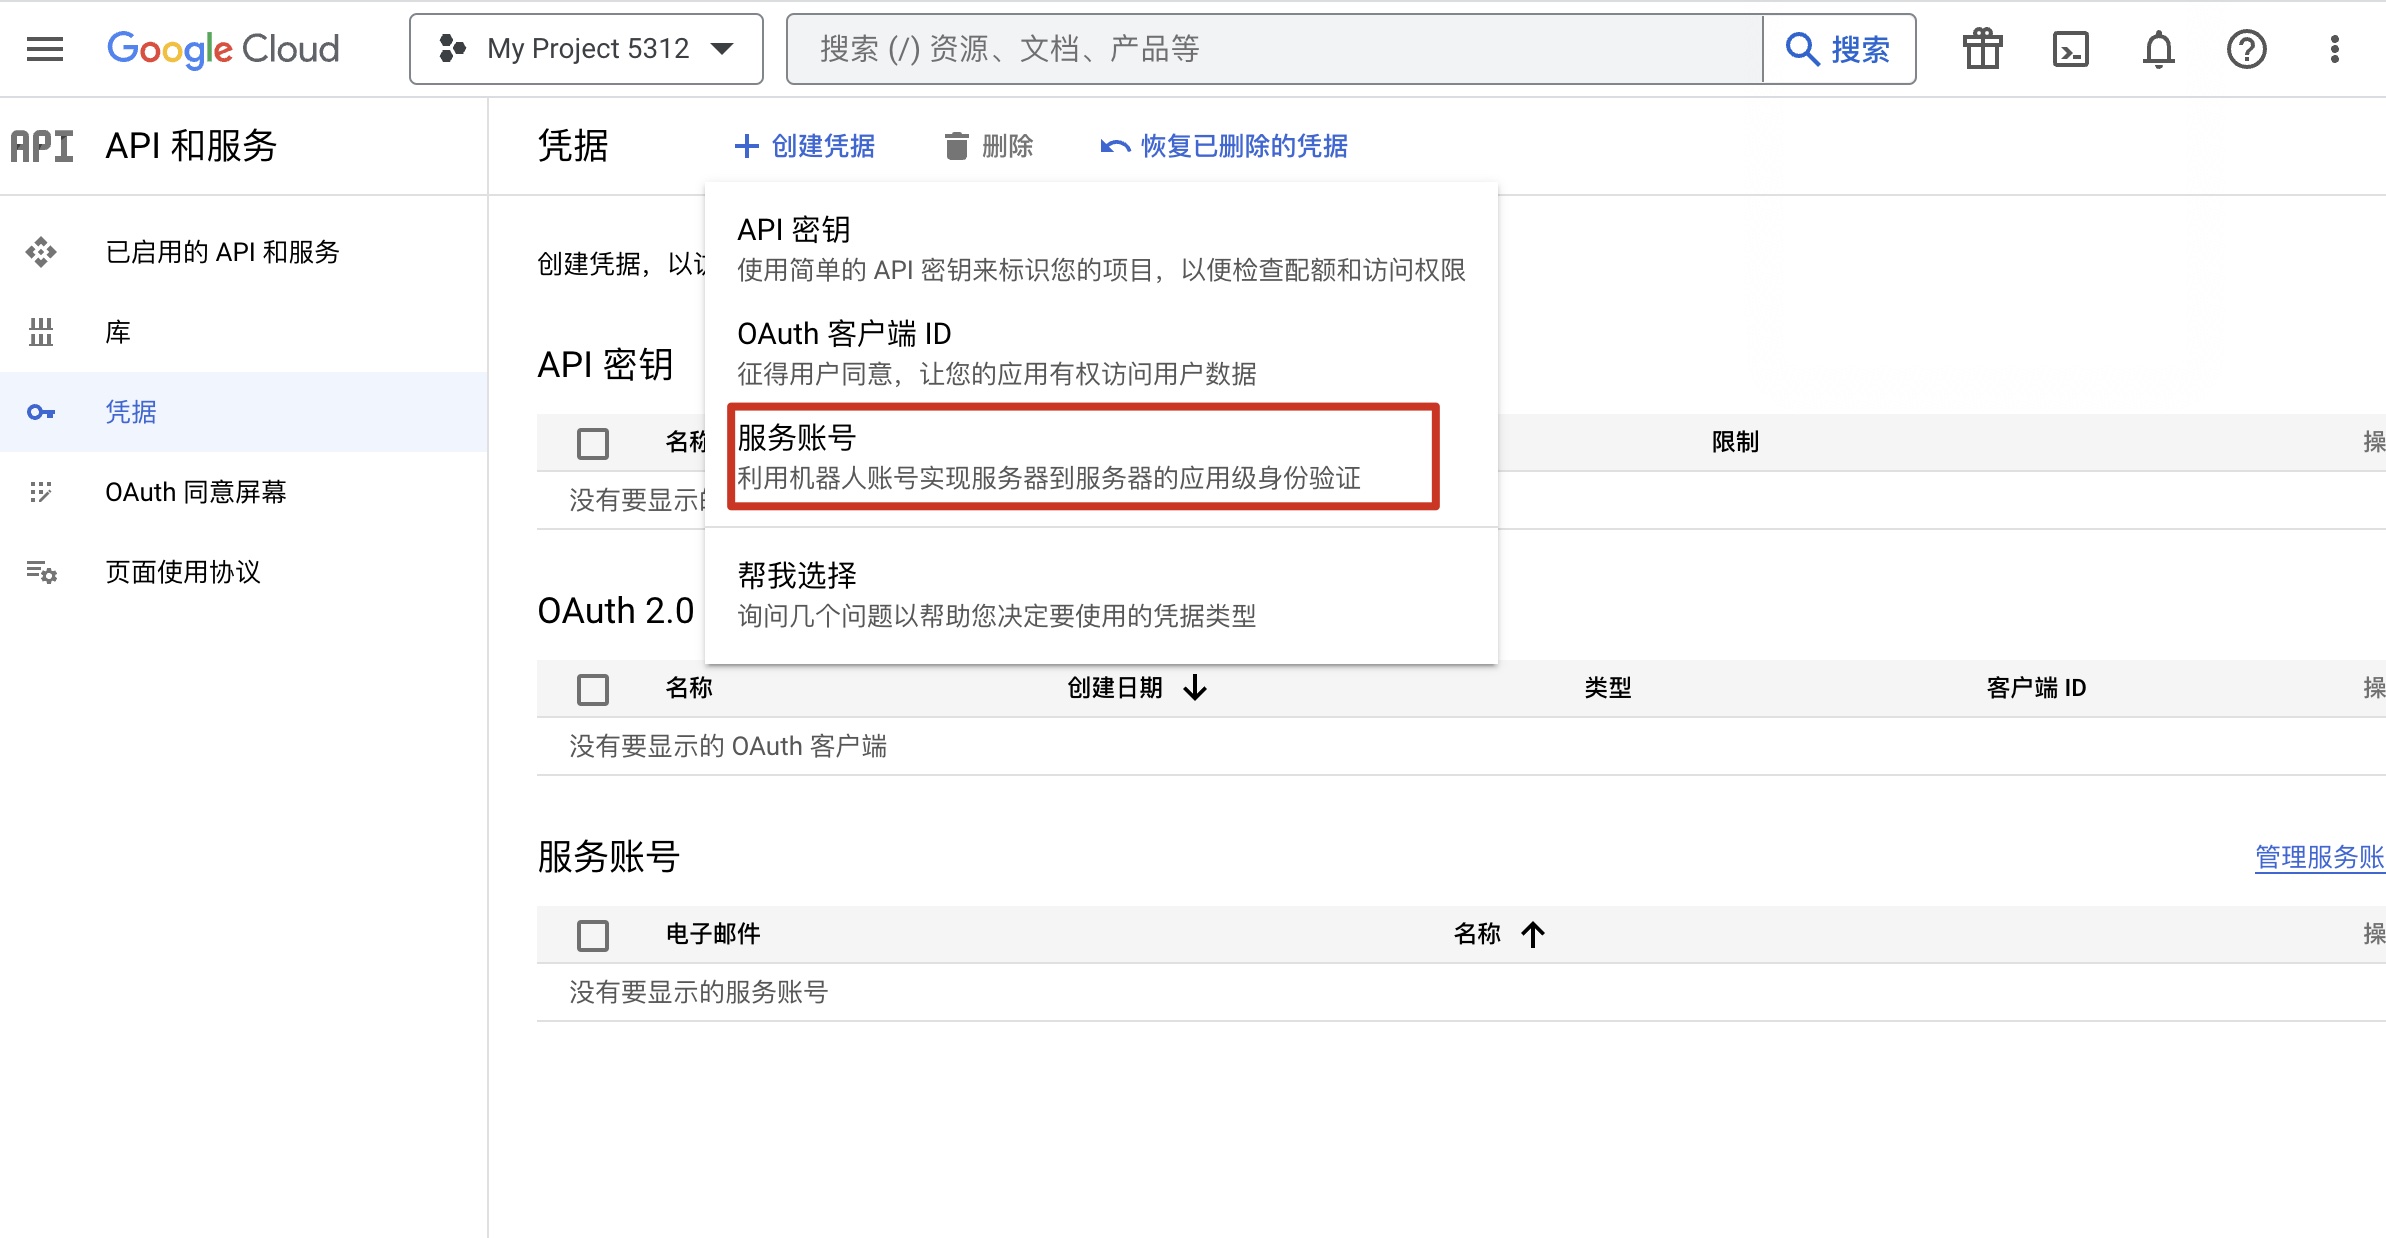This screenshot has height=1238, width=2386.
Task: Tick the 服务账号 table header checkbox
Action: click(x=593, y=935)
